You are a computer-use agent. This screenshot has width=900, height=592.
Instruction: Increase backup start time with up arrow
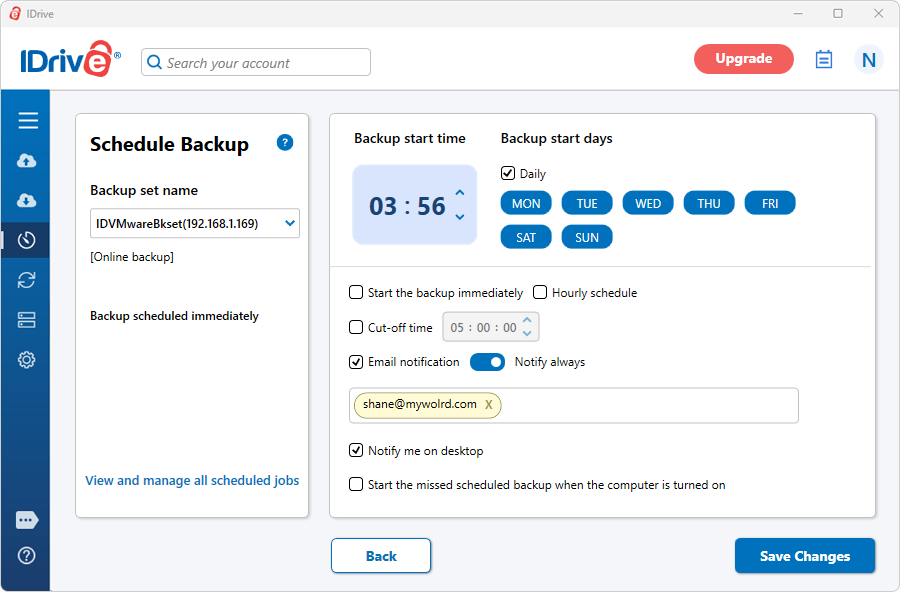pos(460,194)
